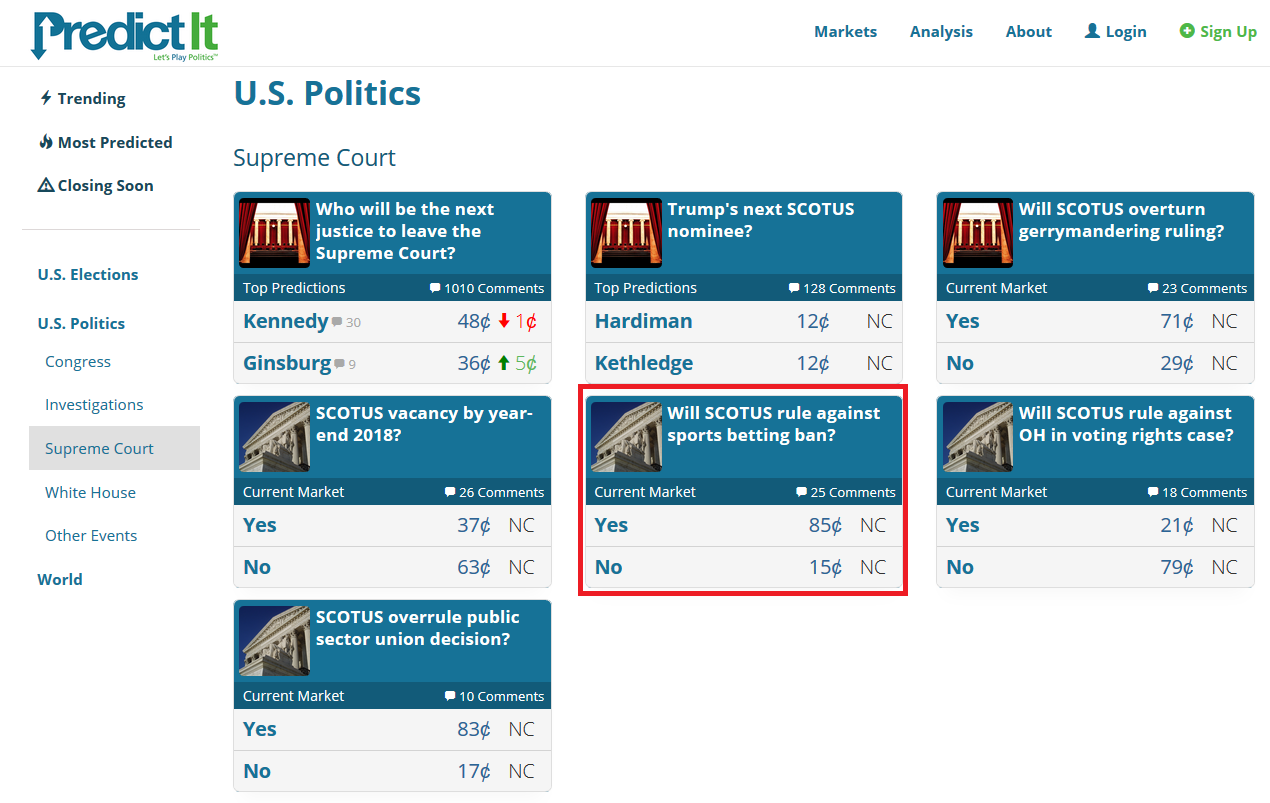Open the Analysis menu
Screen dimensions: 1270x803
(x=941, y=31)
